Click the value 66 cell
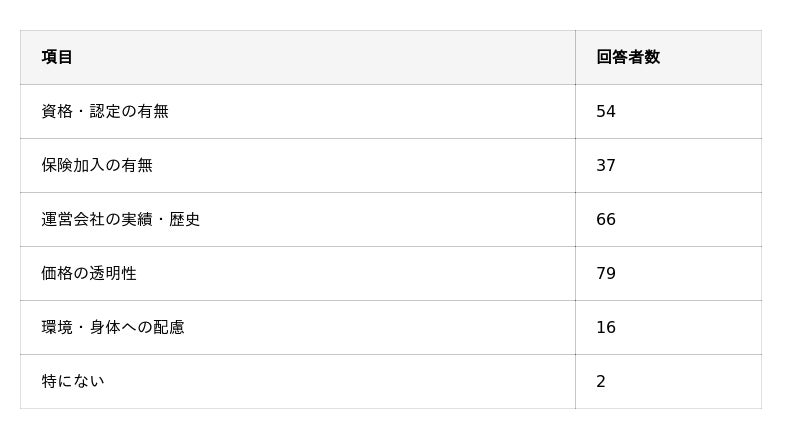The height and width of the screenshot is (439, 800). point(668,220)
